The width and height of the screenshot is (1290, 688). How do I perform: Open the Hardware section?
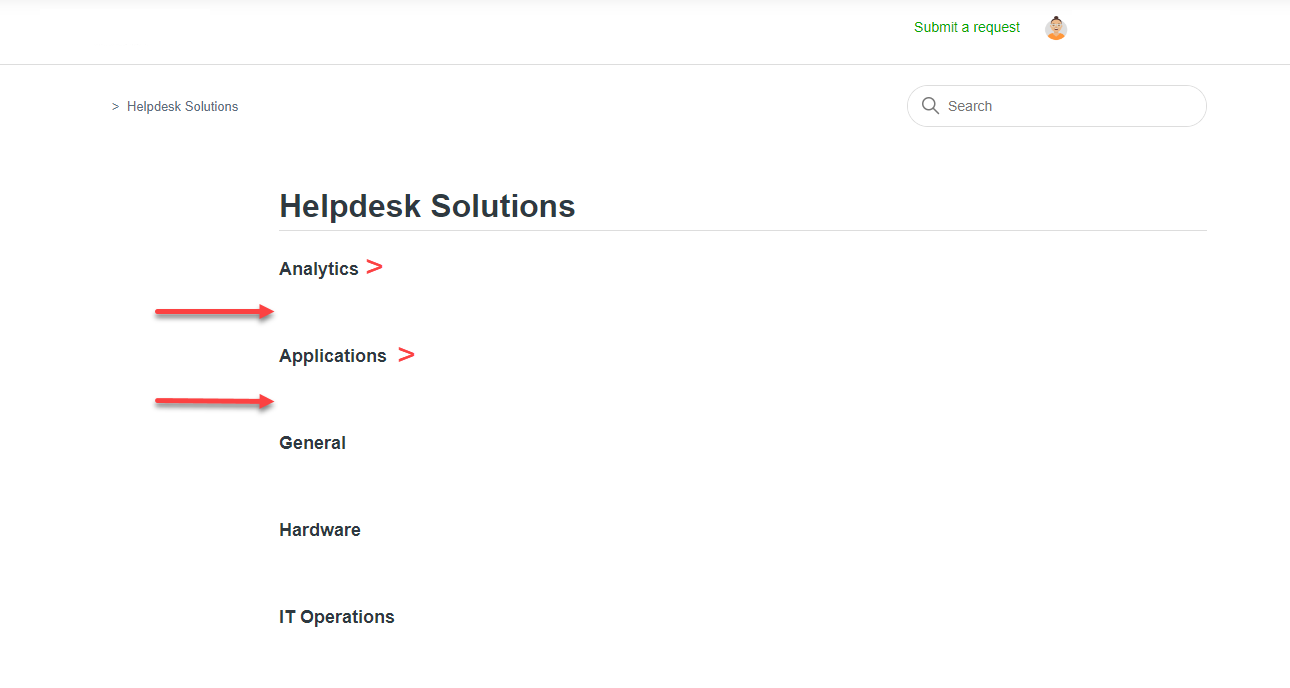point(319,530)
